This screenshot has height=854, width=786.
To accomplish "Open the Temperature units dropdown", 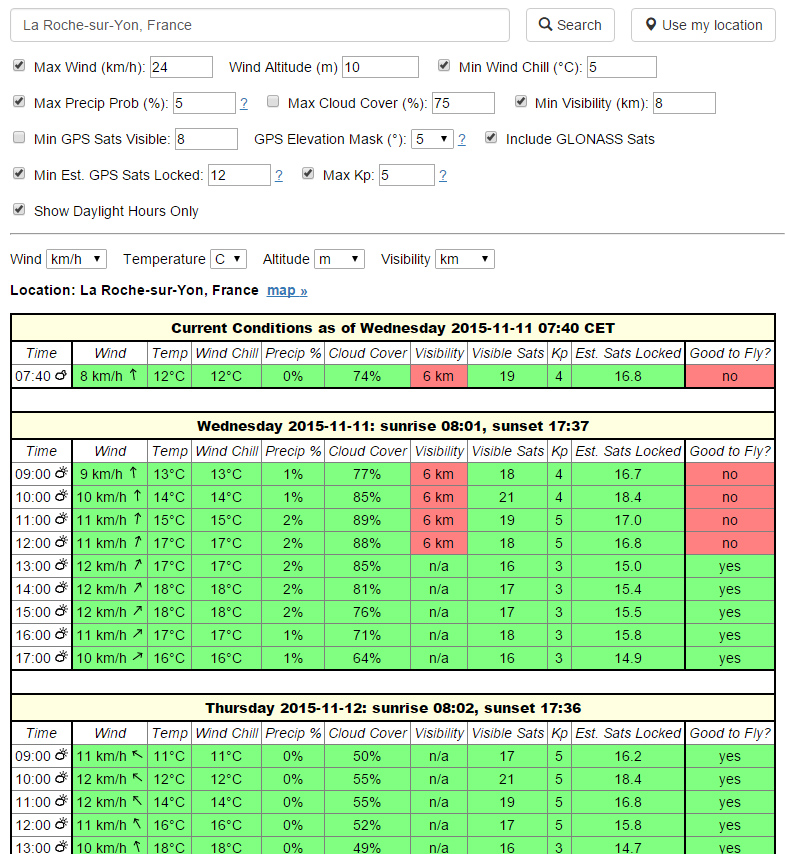I will point(228,259).
